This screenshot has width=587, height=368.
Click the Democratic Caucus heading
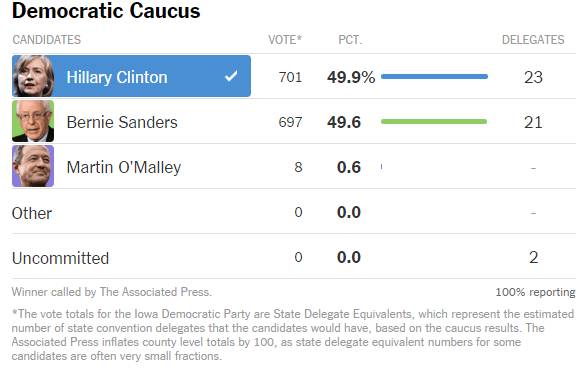point(106,10)
